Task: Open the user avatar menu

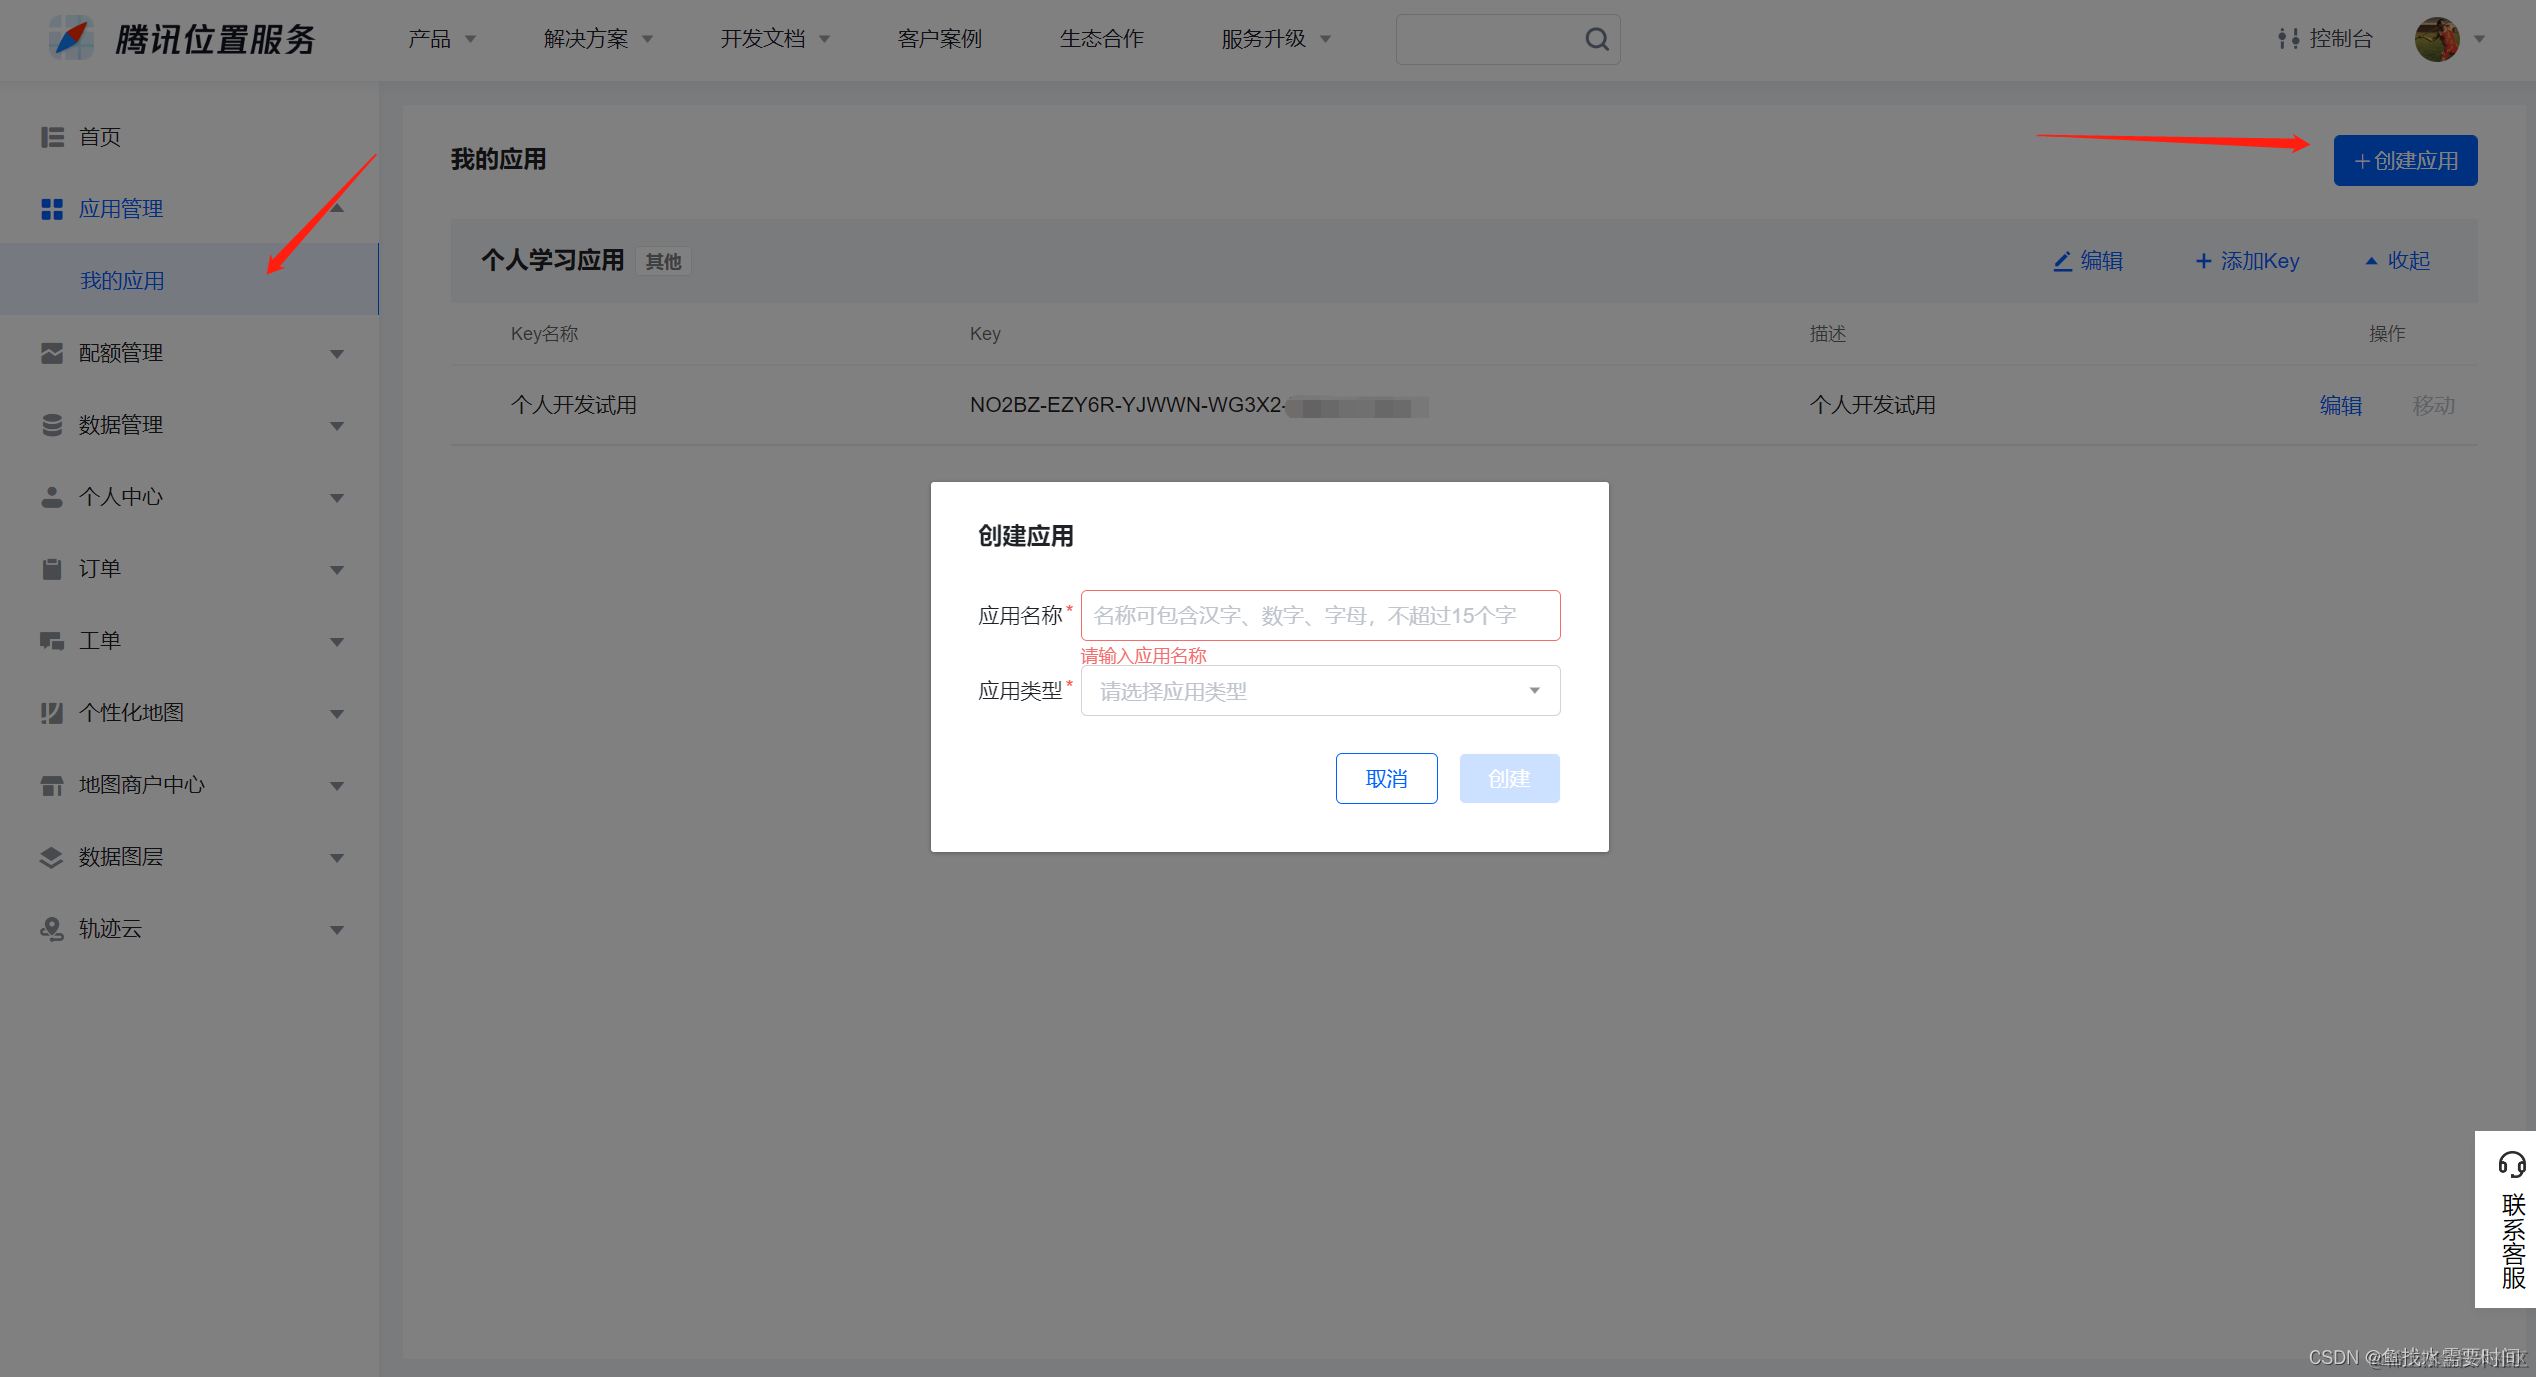Action: pyautogui.click(x=2437, y=39)
